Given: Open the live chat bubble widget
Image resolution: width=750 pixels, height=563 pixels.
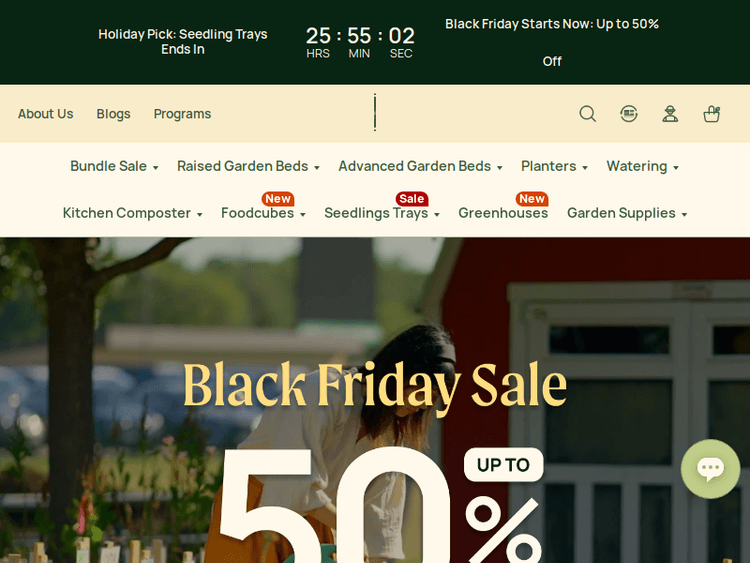Looking at the screenshot, I should pyautogui.click(x=710, y=469).
